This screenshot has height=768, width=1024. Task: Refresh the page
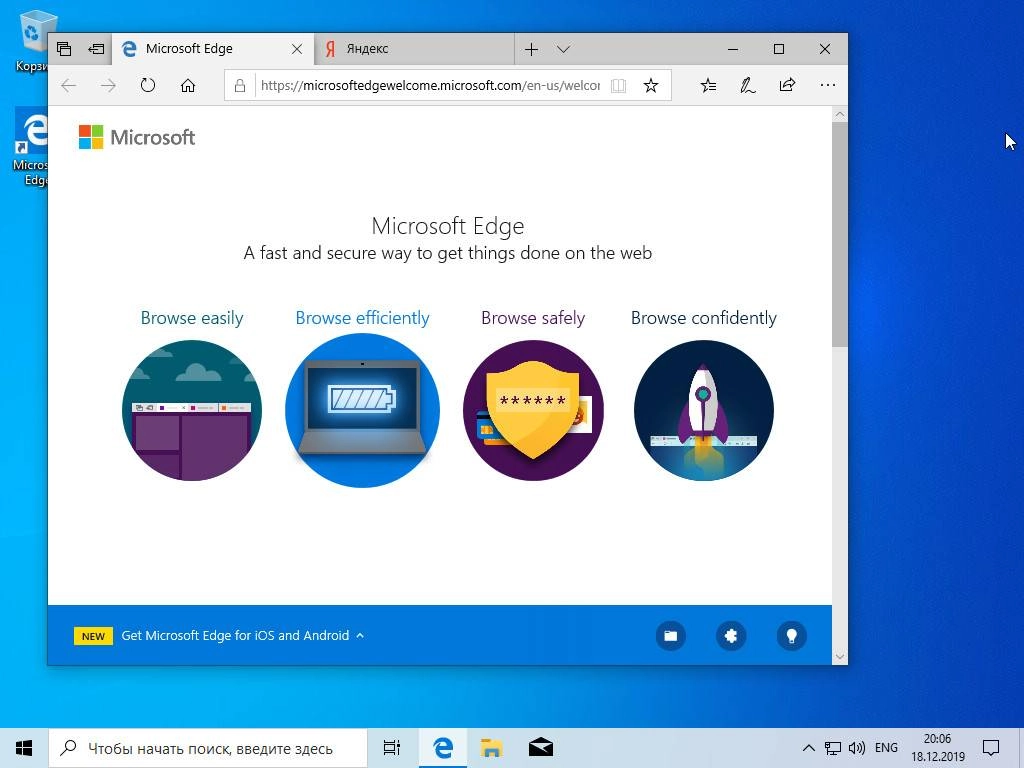(148, 86)
